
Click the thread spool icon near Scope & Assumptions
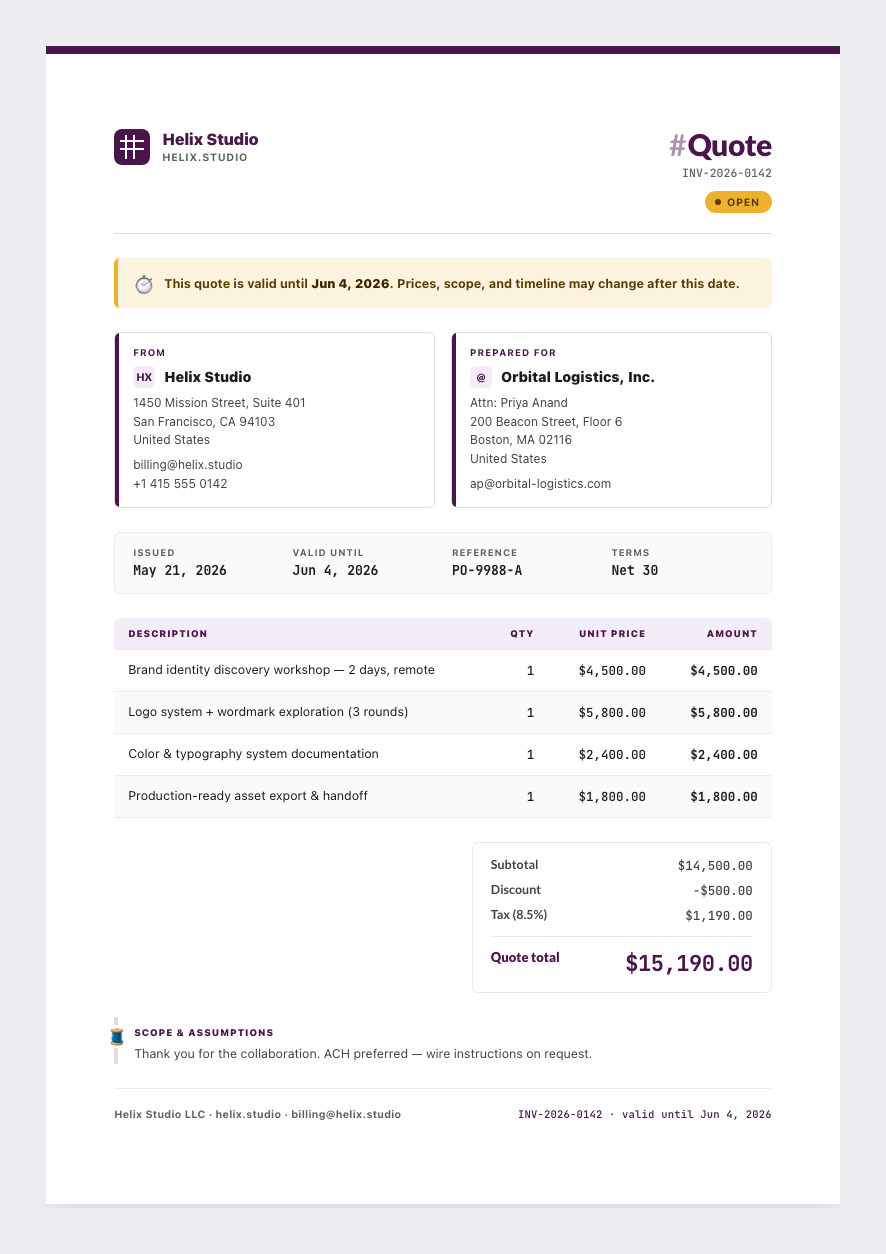pyautogui.click(x=117, y=1036)
